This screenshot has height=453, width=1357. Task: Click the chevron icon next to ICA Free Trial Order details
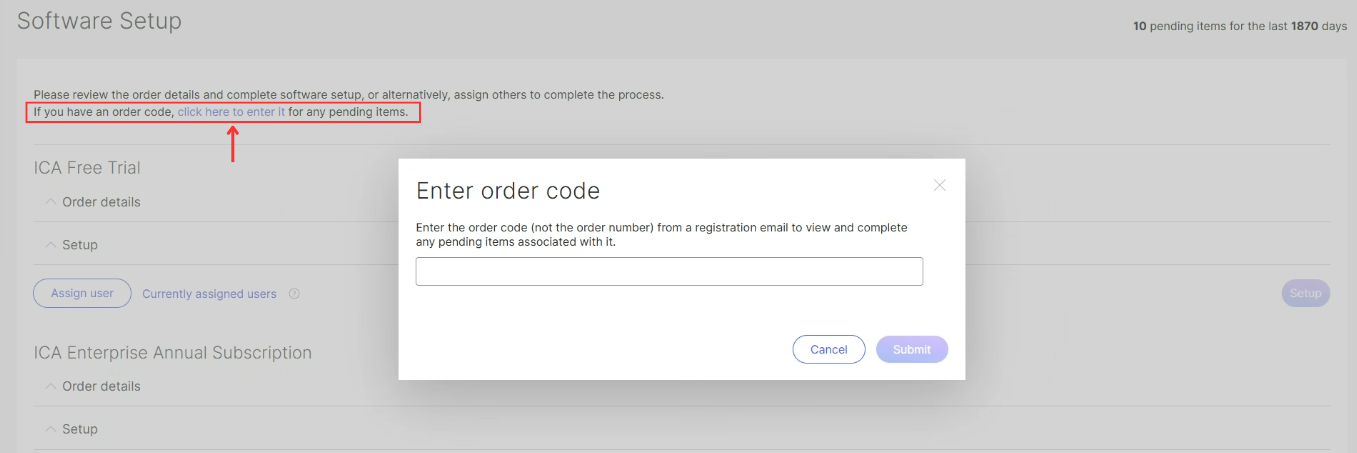(x=51, y=202)
